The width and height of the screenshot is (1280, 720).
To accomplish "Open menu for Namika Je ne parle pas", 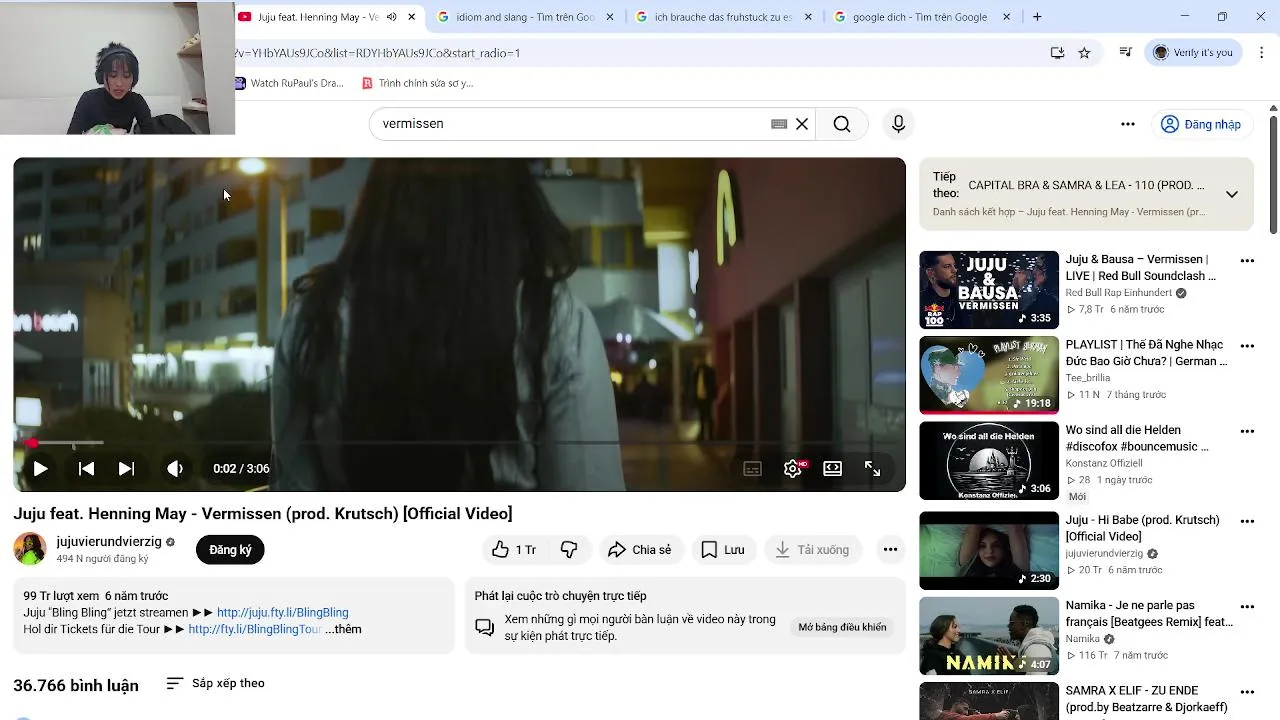I will [x=1247, y=607].
